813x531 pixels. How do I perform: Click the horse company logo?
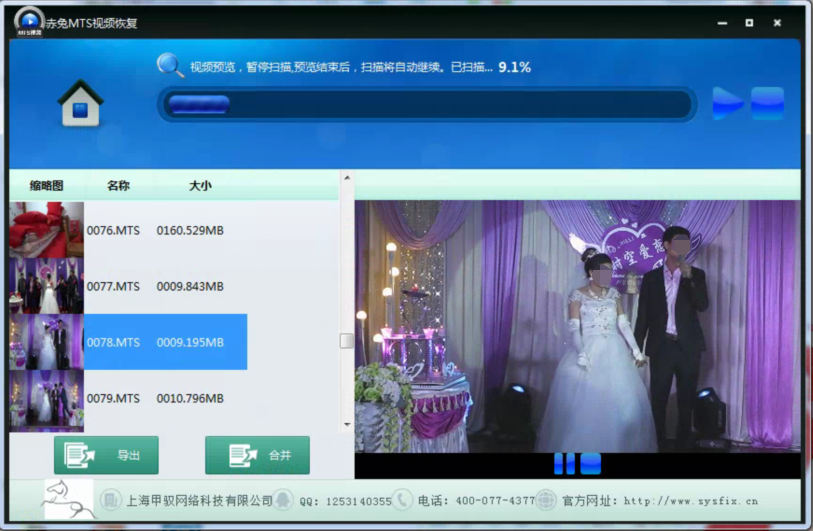[69, 499]
